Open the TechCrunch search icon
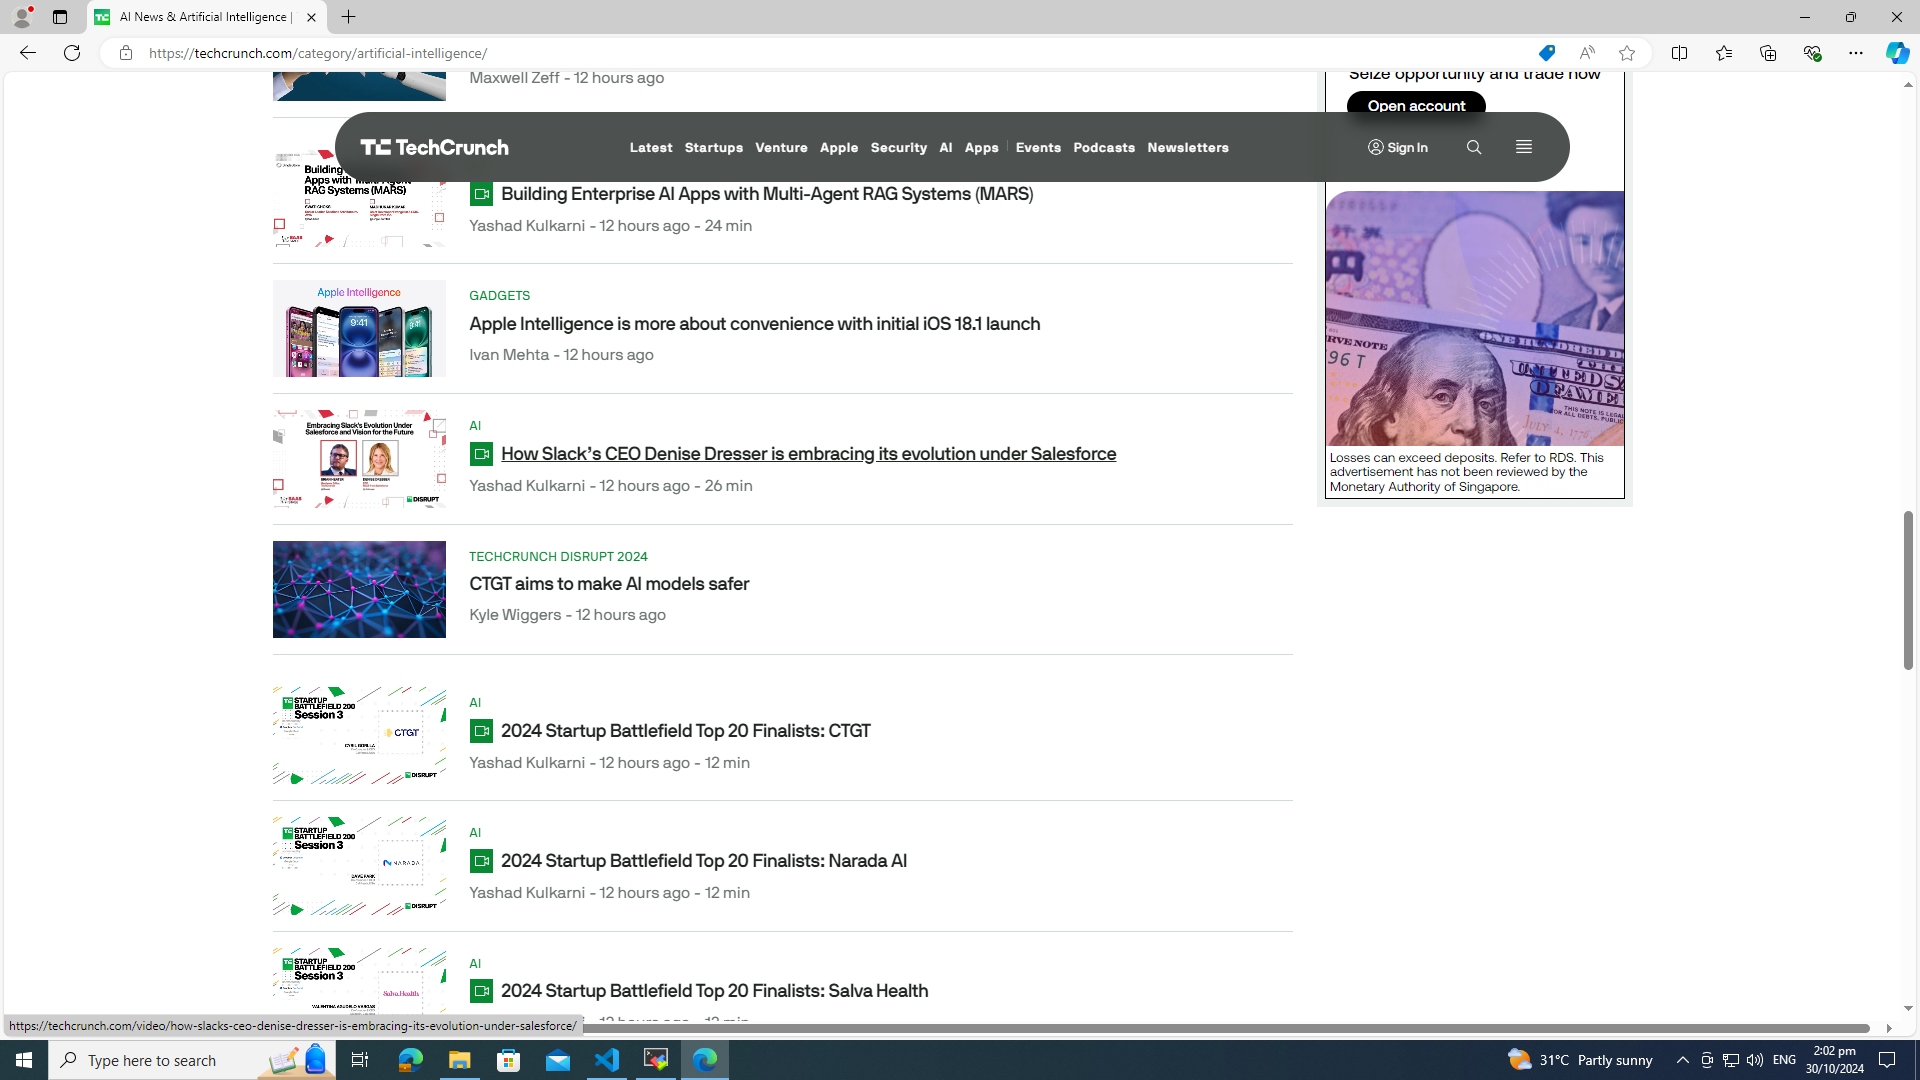The width and height of the screenshot is (1920, 1080). (x=1473, y=147)
